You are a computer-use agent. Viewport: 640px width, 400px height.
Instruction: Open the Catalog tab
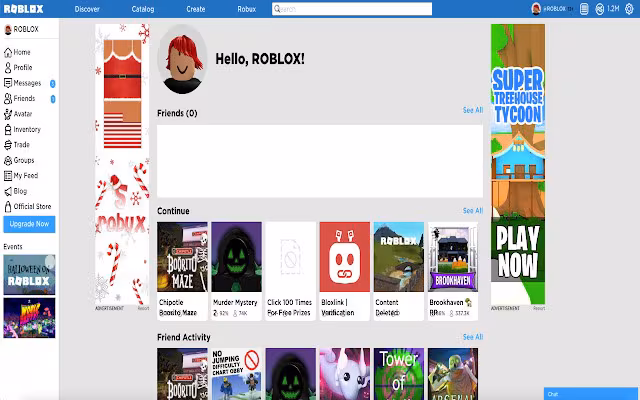[x=143, y=9]
